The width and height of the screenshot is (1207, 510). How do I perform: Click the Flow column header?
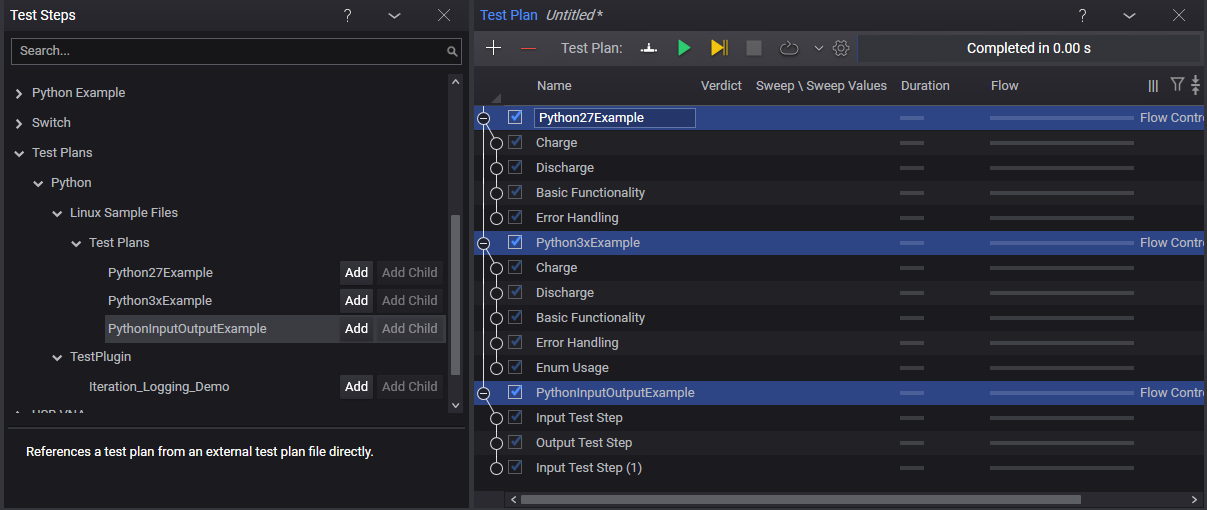(x=1004, y=86)
